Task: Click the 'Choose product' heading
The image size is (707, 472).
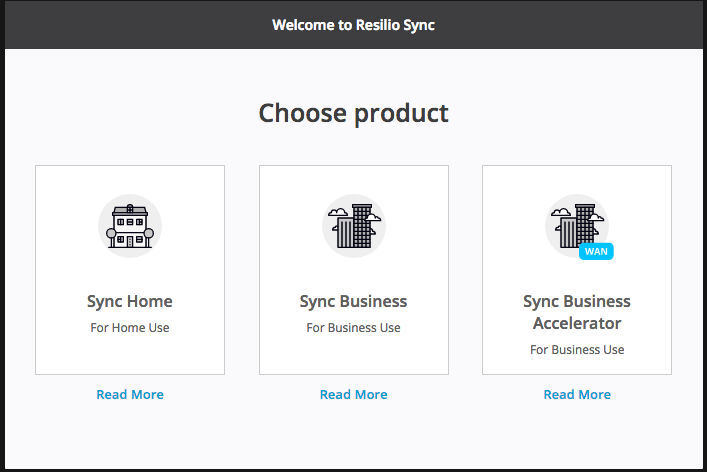Action: (354, 113)
